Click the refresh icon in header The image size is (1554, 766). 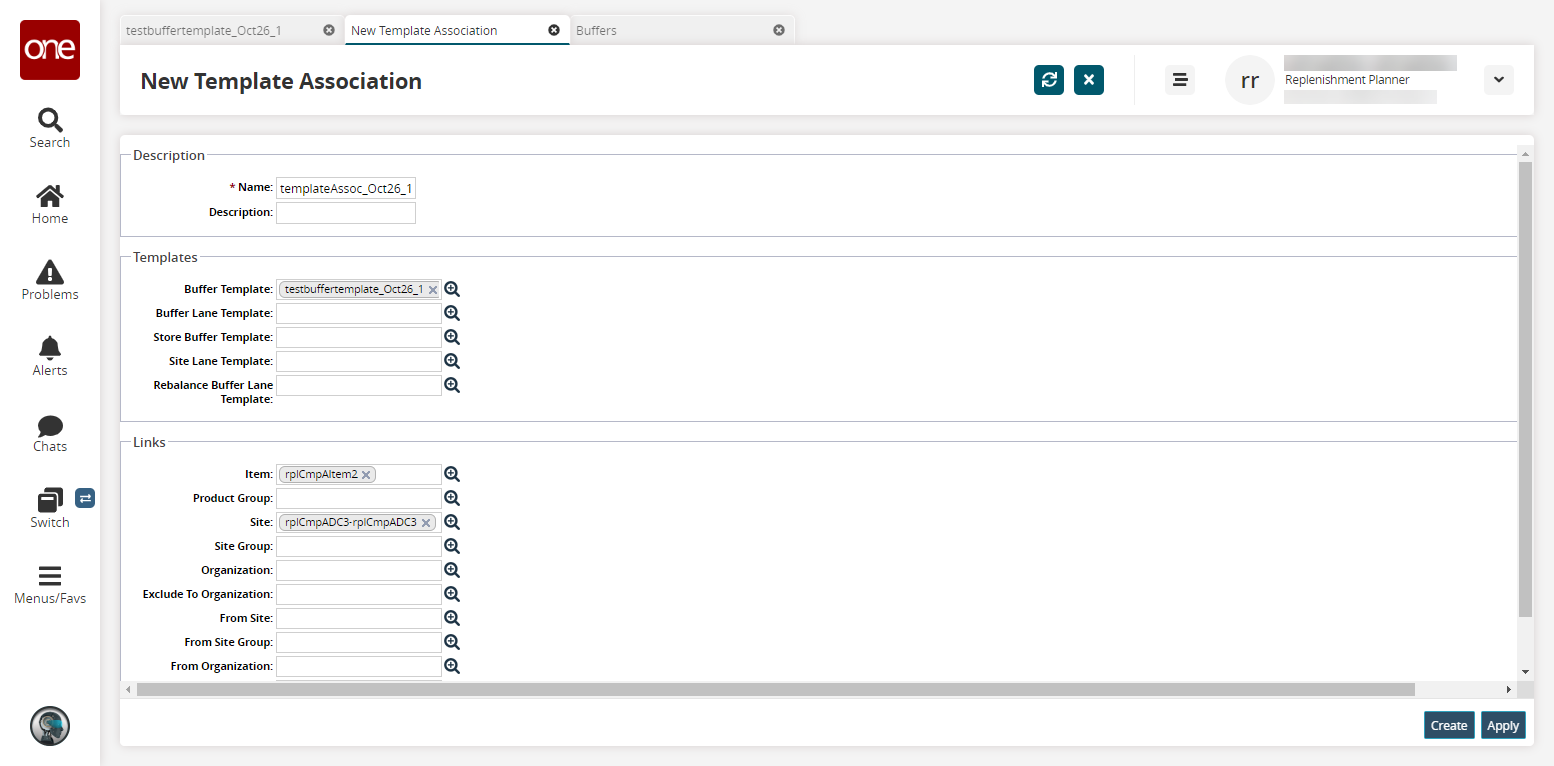coord(1048,80)
